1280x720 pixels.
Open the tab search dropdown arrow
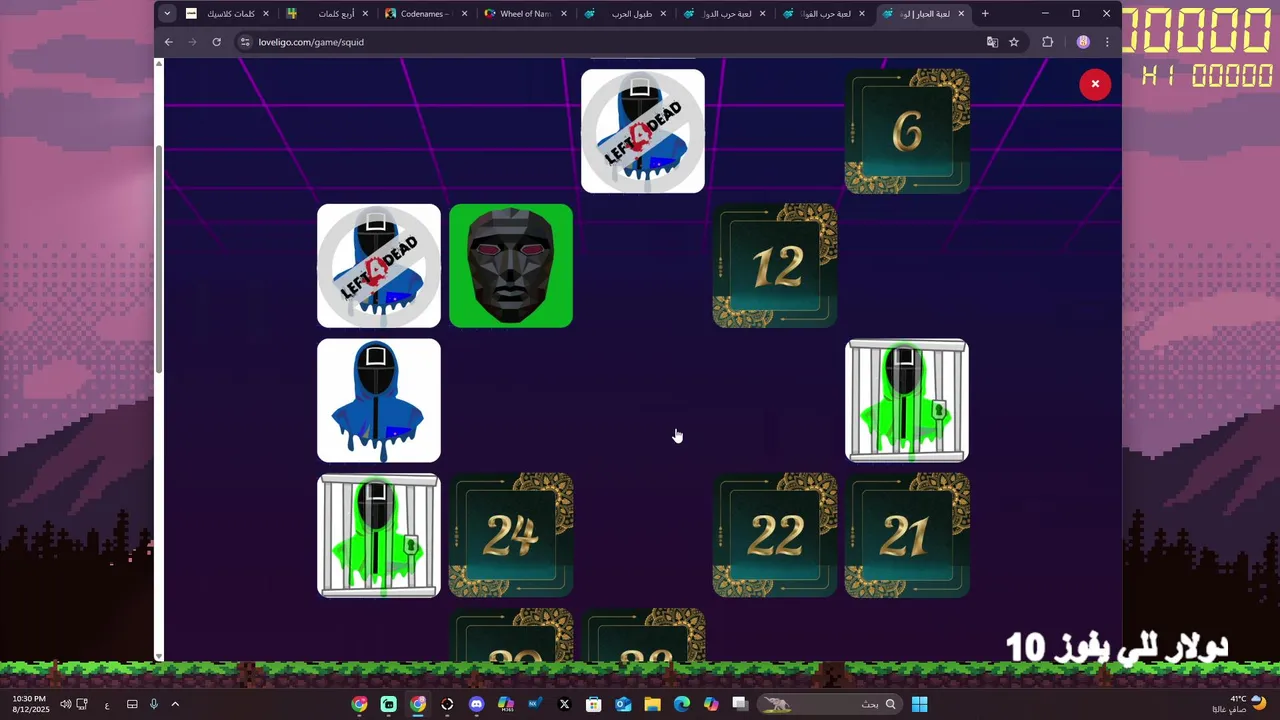click(x=167, y=14)
